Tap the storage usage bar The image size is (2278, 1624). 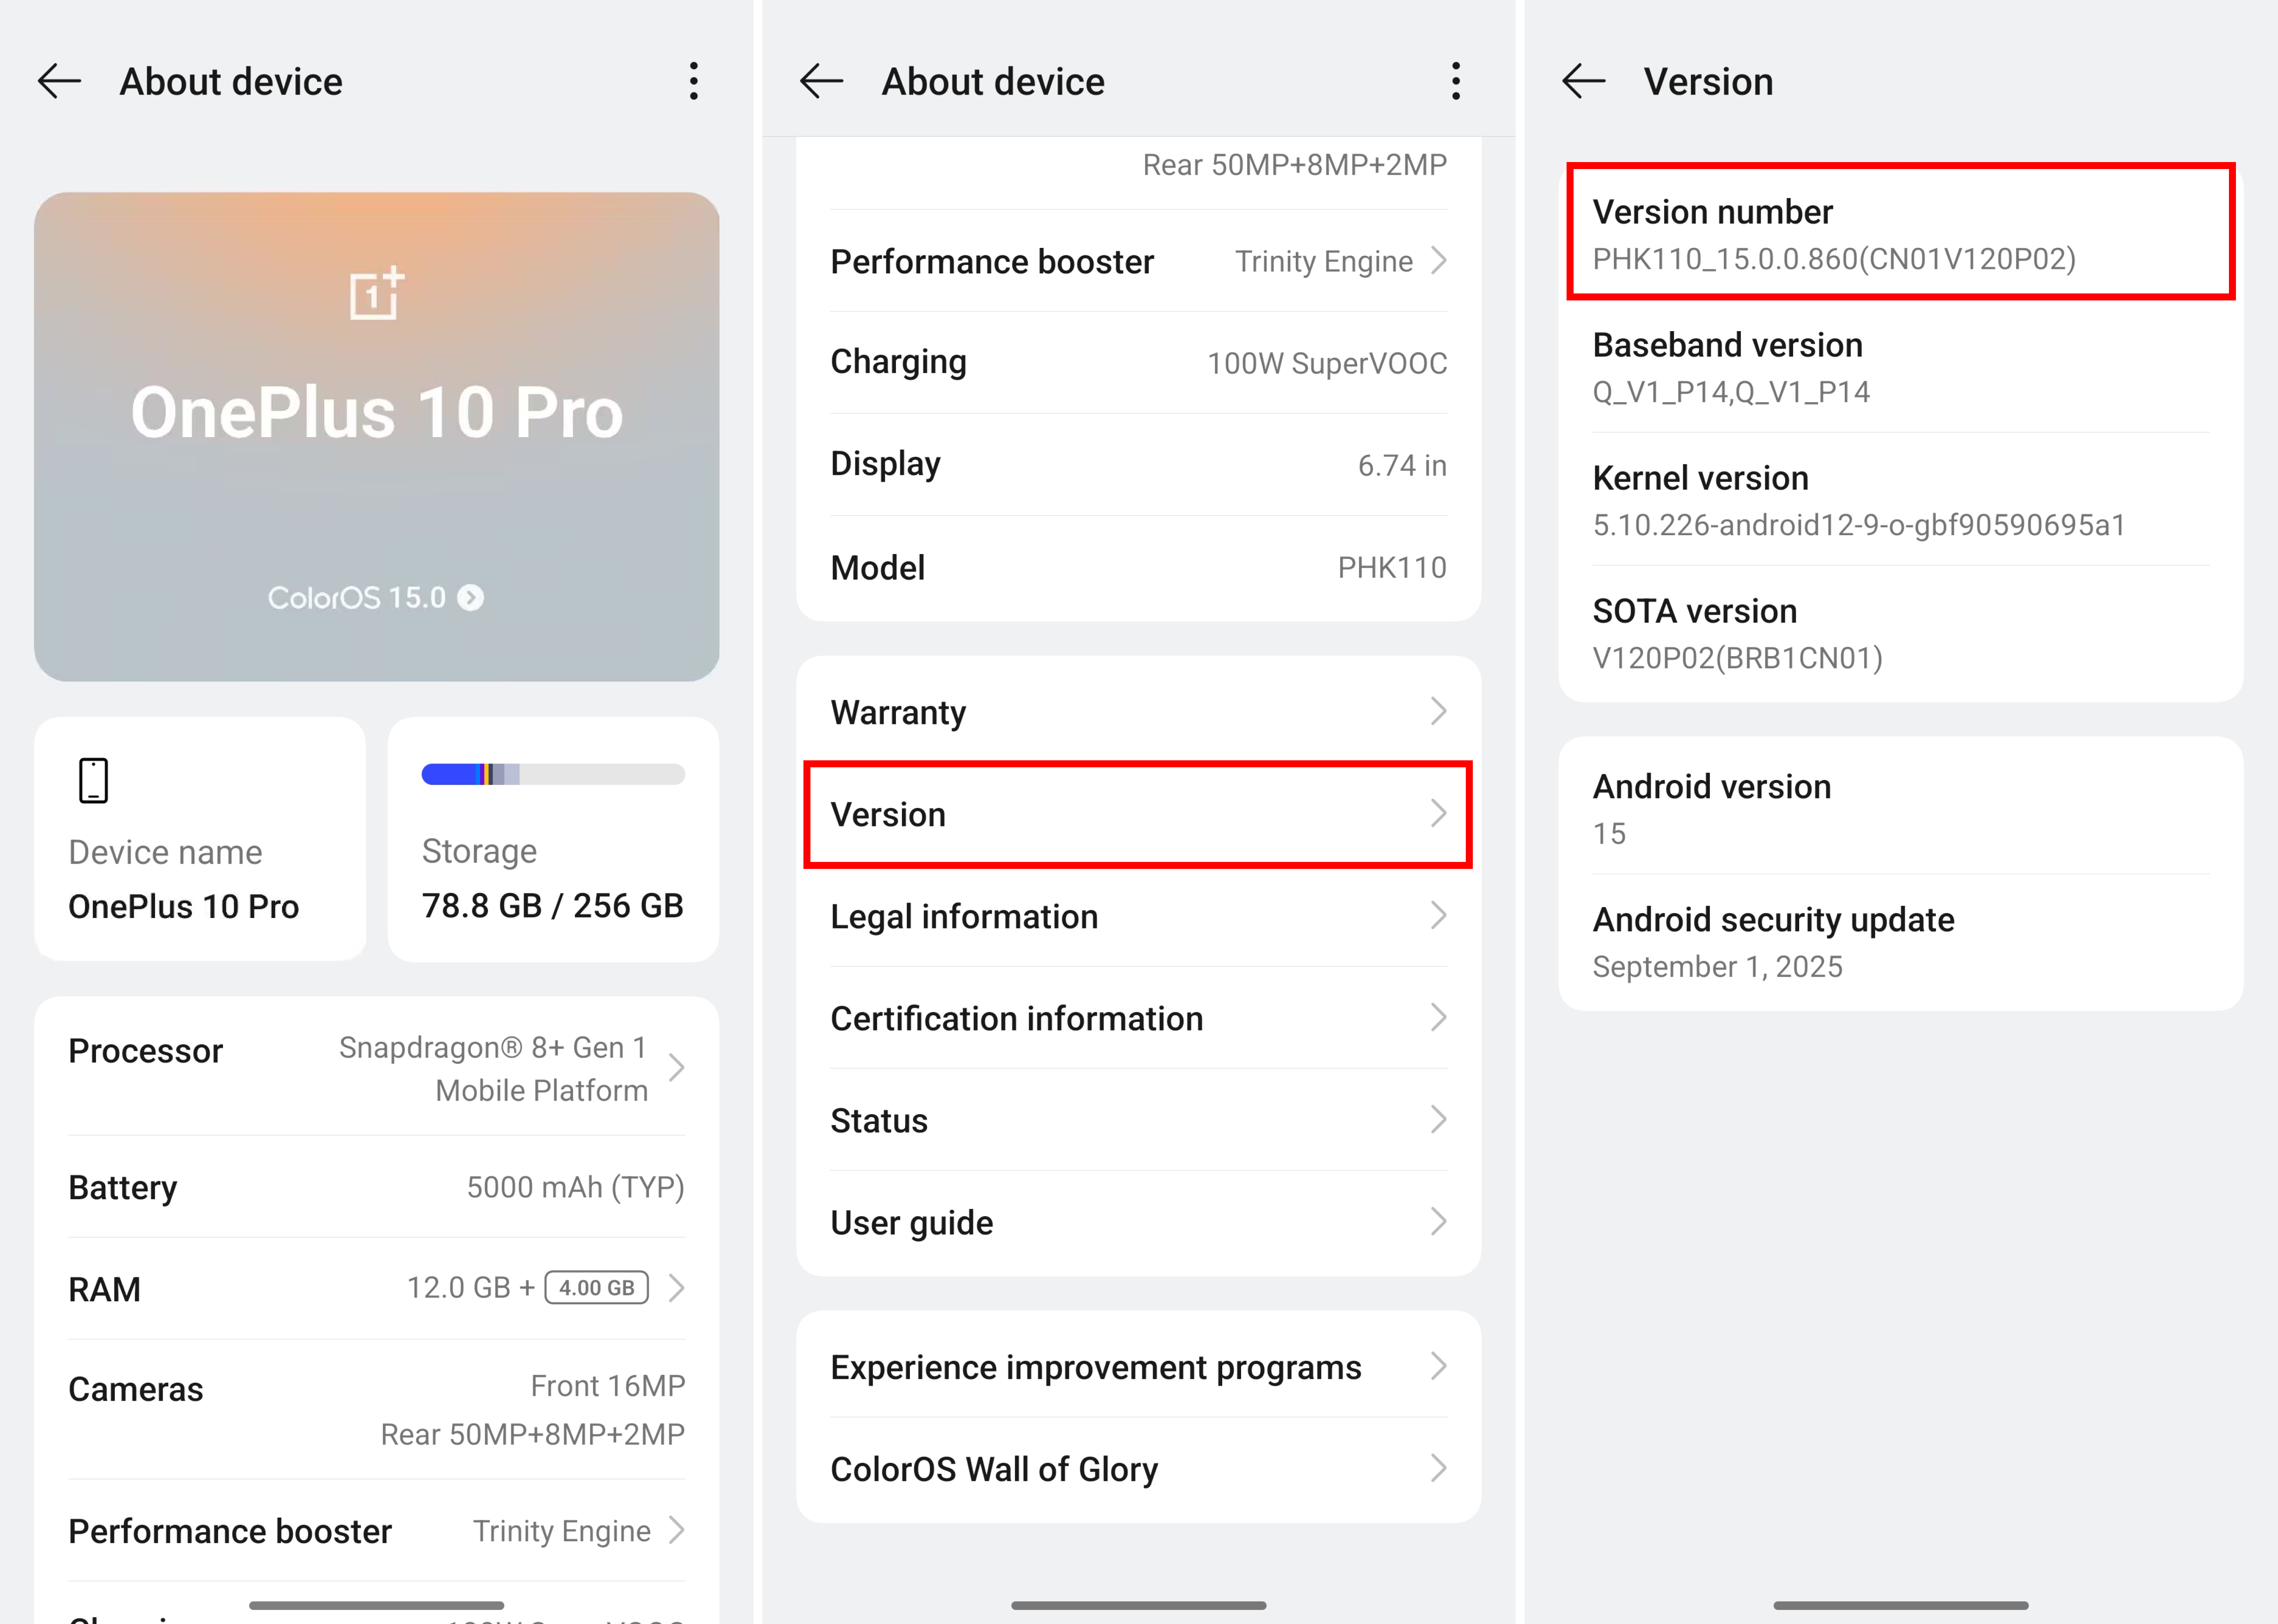point(552,774)
